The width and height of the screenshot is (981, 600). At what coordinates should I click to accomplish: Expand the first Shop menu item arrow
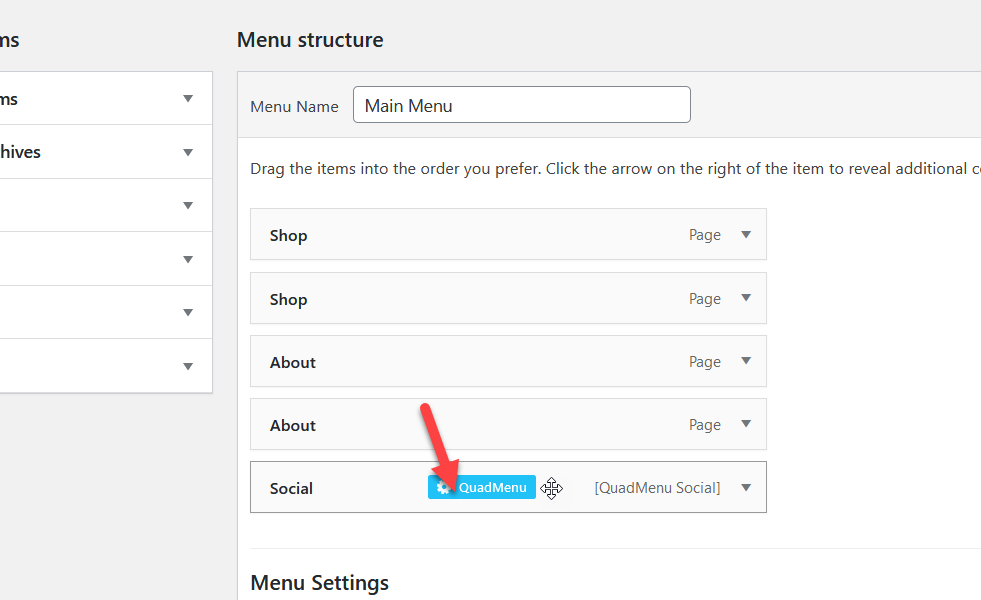coord(746,235)
